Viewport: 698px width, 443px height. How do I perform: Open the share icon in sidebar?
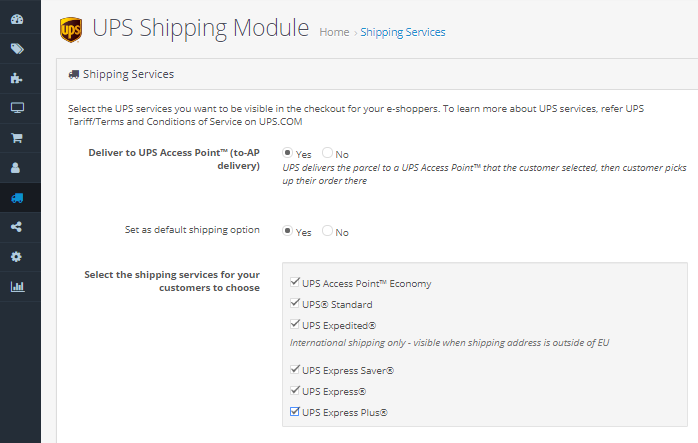(16, 227)
